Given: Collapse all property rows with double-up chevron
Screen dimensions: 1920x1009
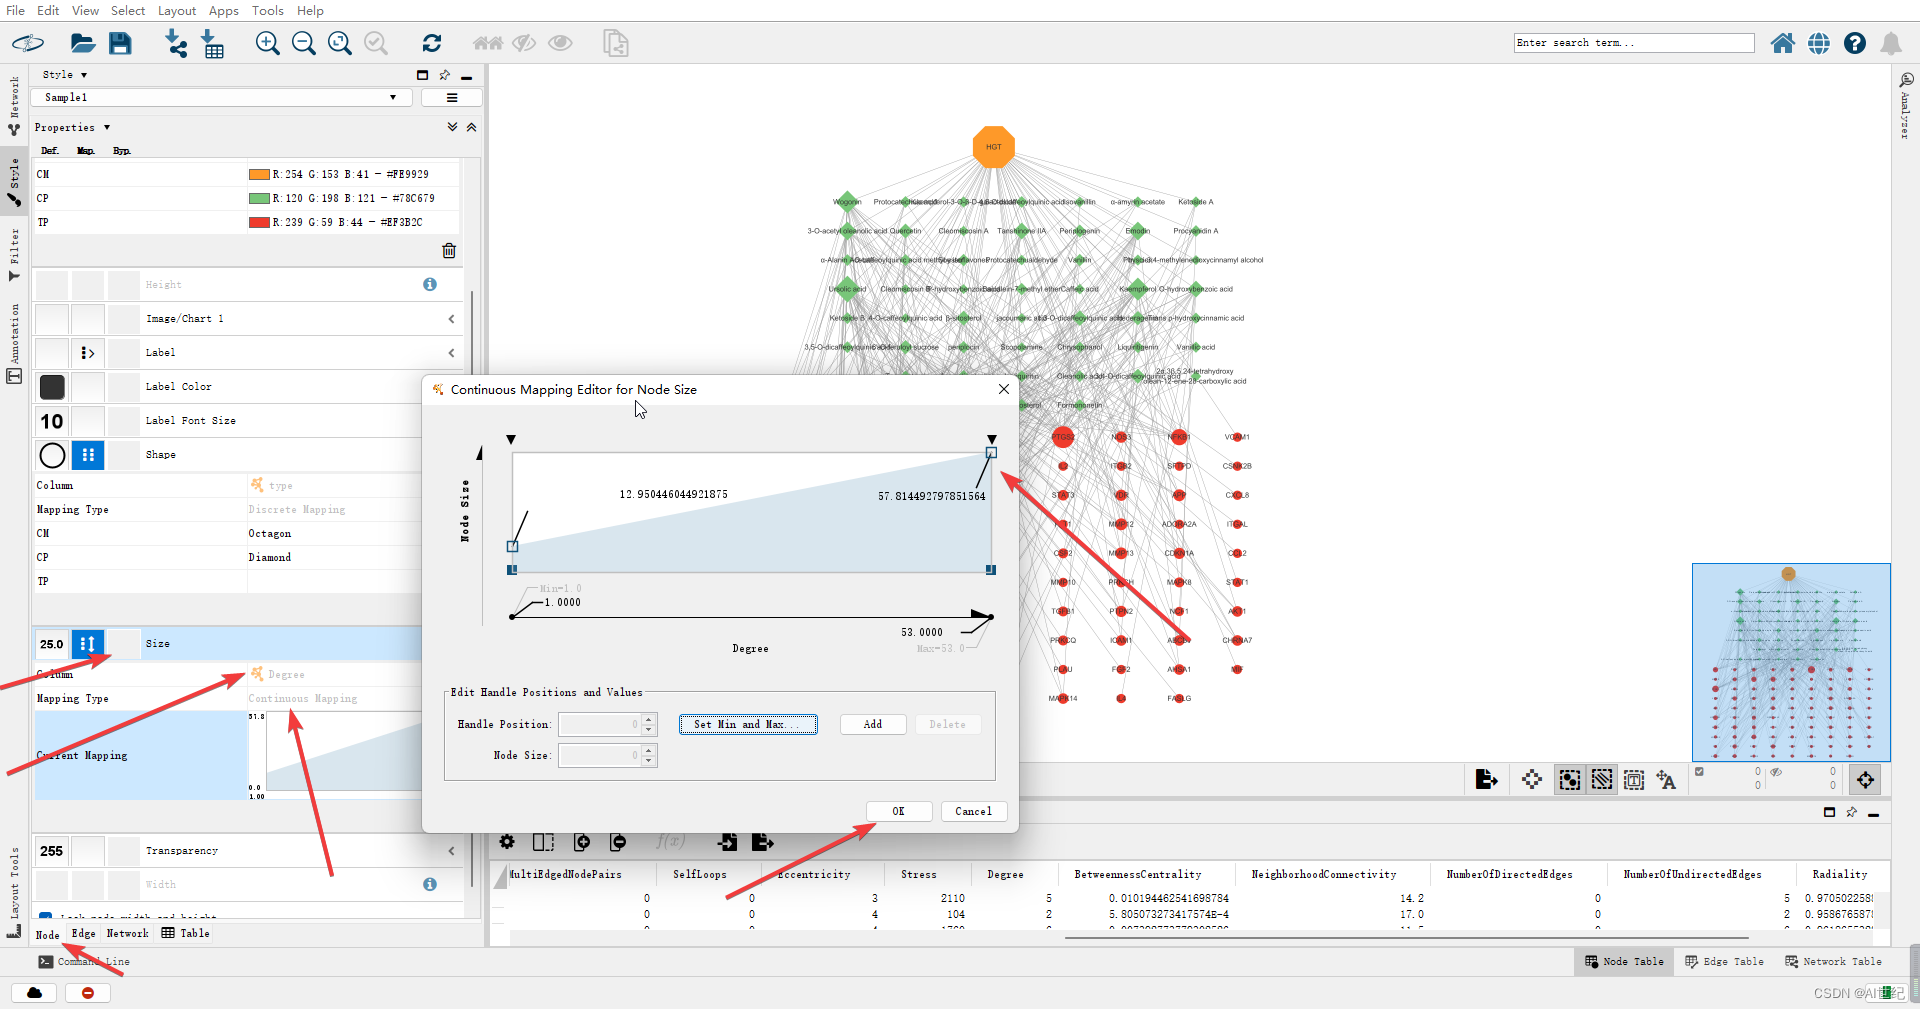Looking at the screenshot, I should pyautogui.click(x=471, y=127).
